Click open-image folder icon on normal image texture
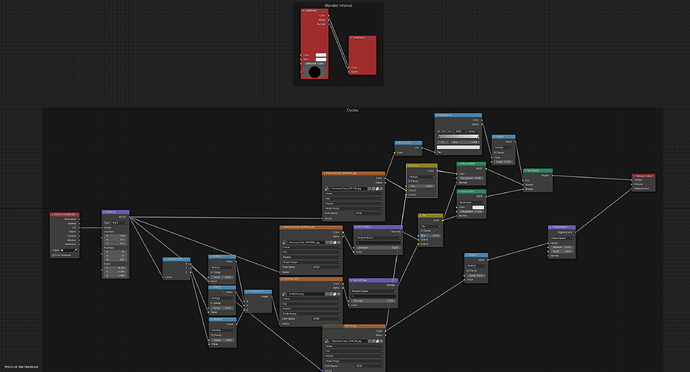This screenshot has width=690, height=372. click(335, 242)
